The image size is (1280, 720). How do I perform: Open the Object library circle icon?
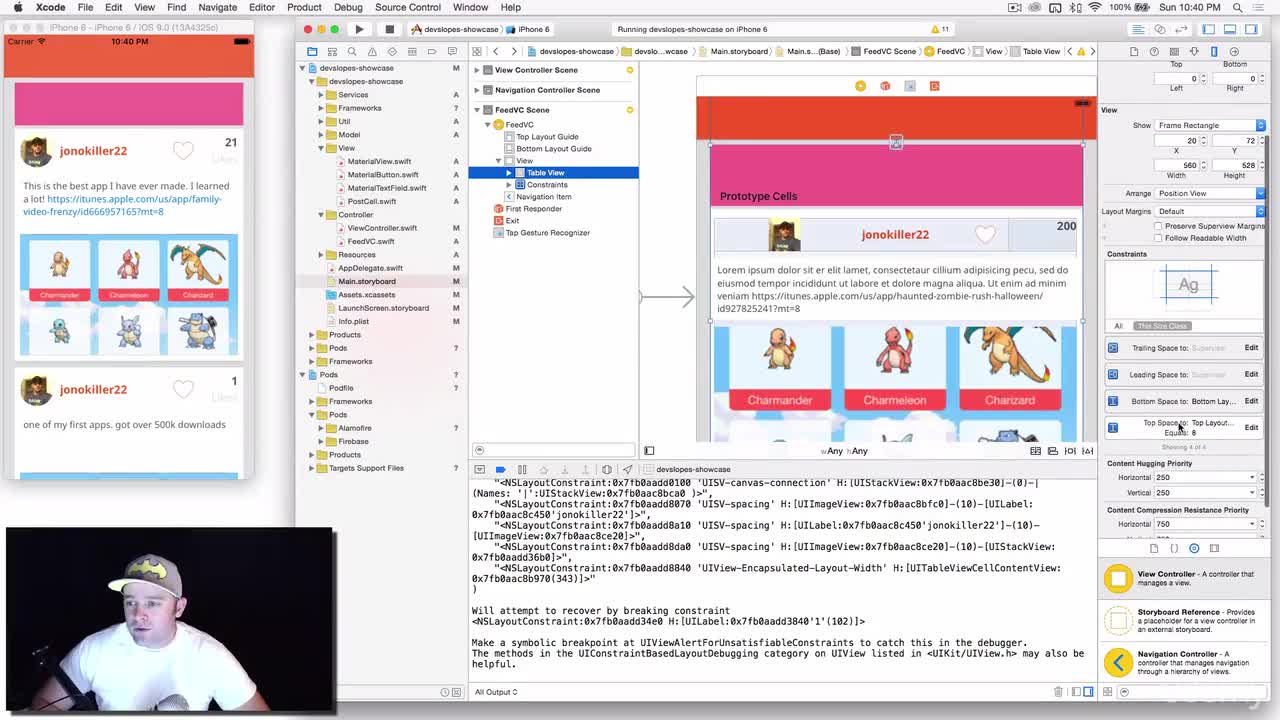(1194, 548)
